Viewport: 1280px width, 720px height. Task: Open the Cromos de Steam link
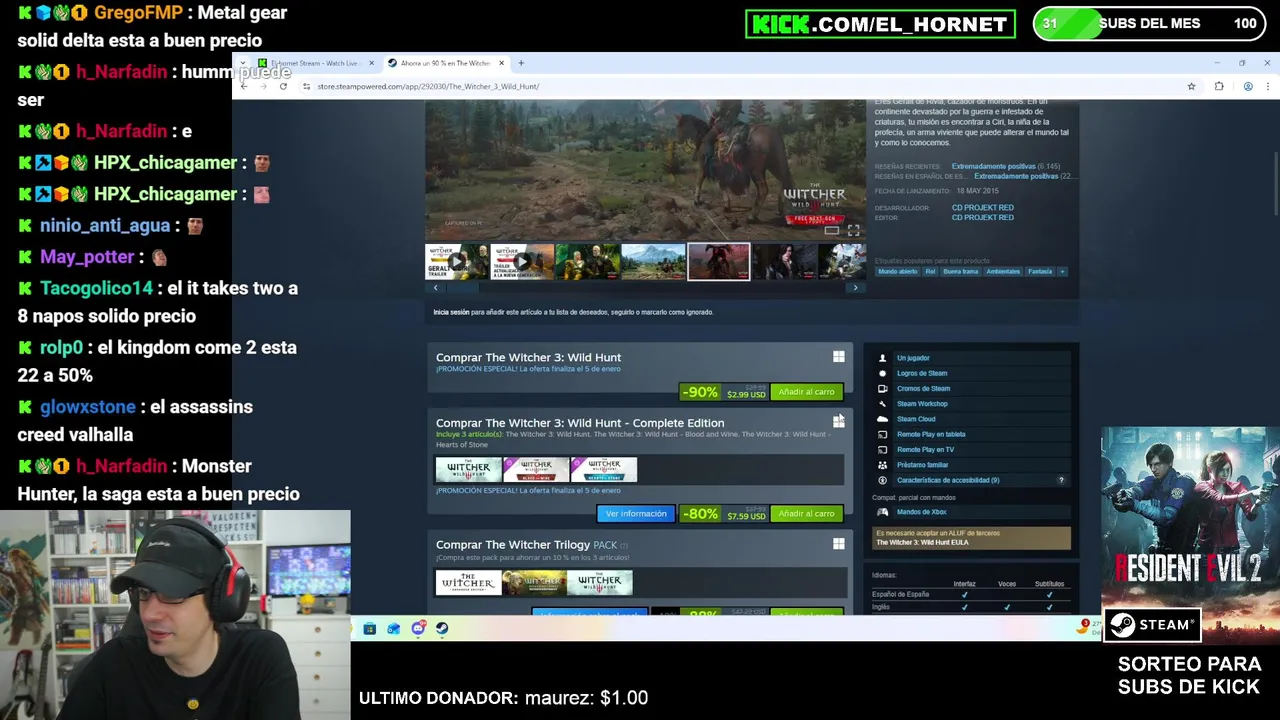click(x=923, y=389)
